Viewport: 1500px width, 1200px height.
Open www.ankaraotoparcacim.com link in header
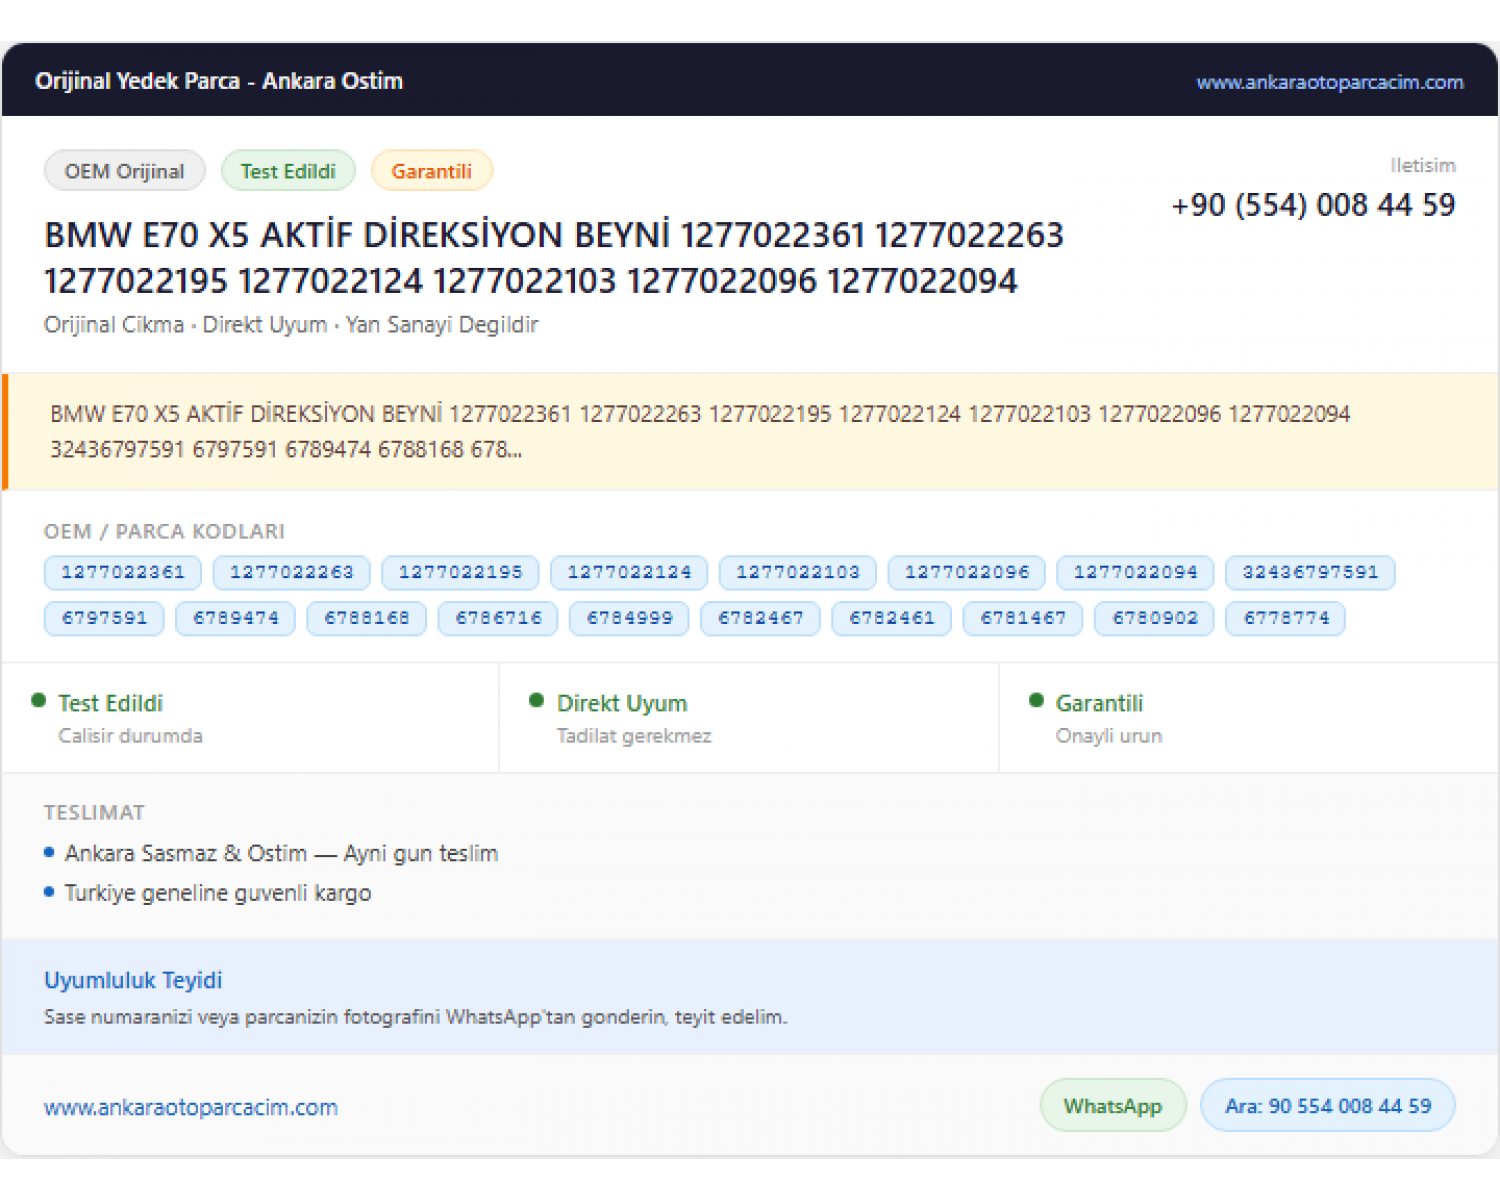[1329, 82]
